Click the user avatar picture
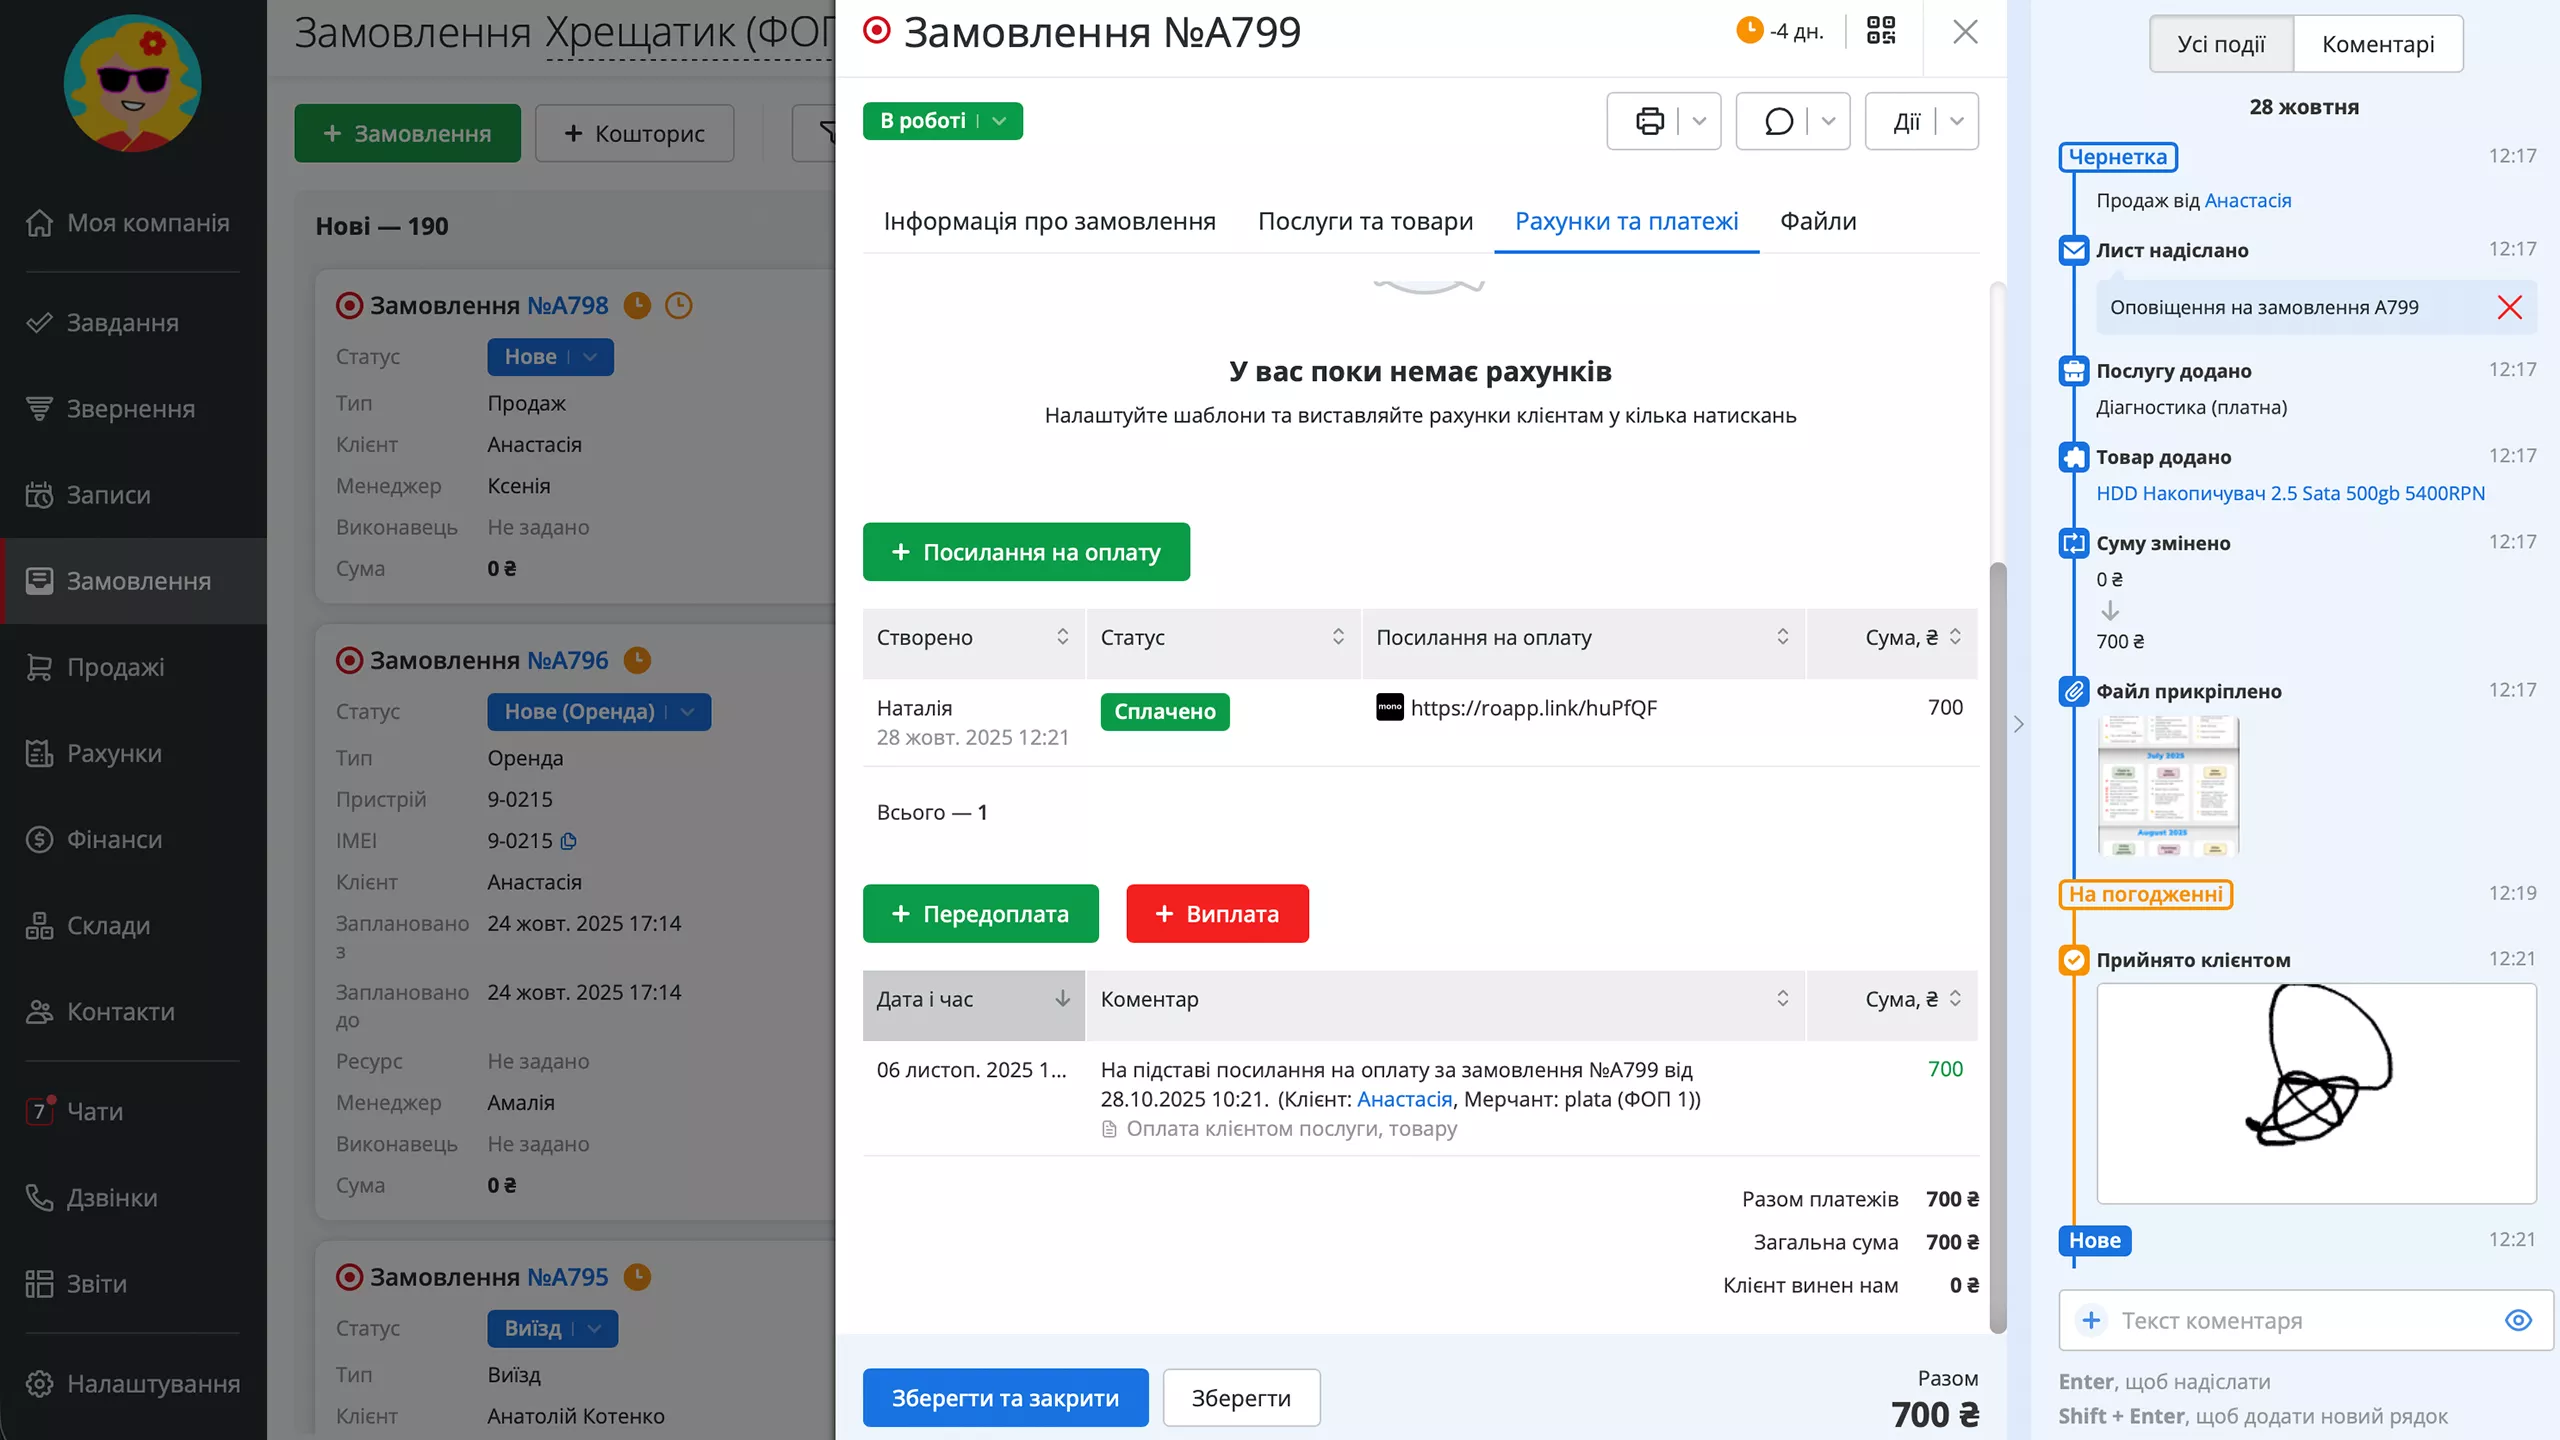 (x=132, y=83)
